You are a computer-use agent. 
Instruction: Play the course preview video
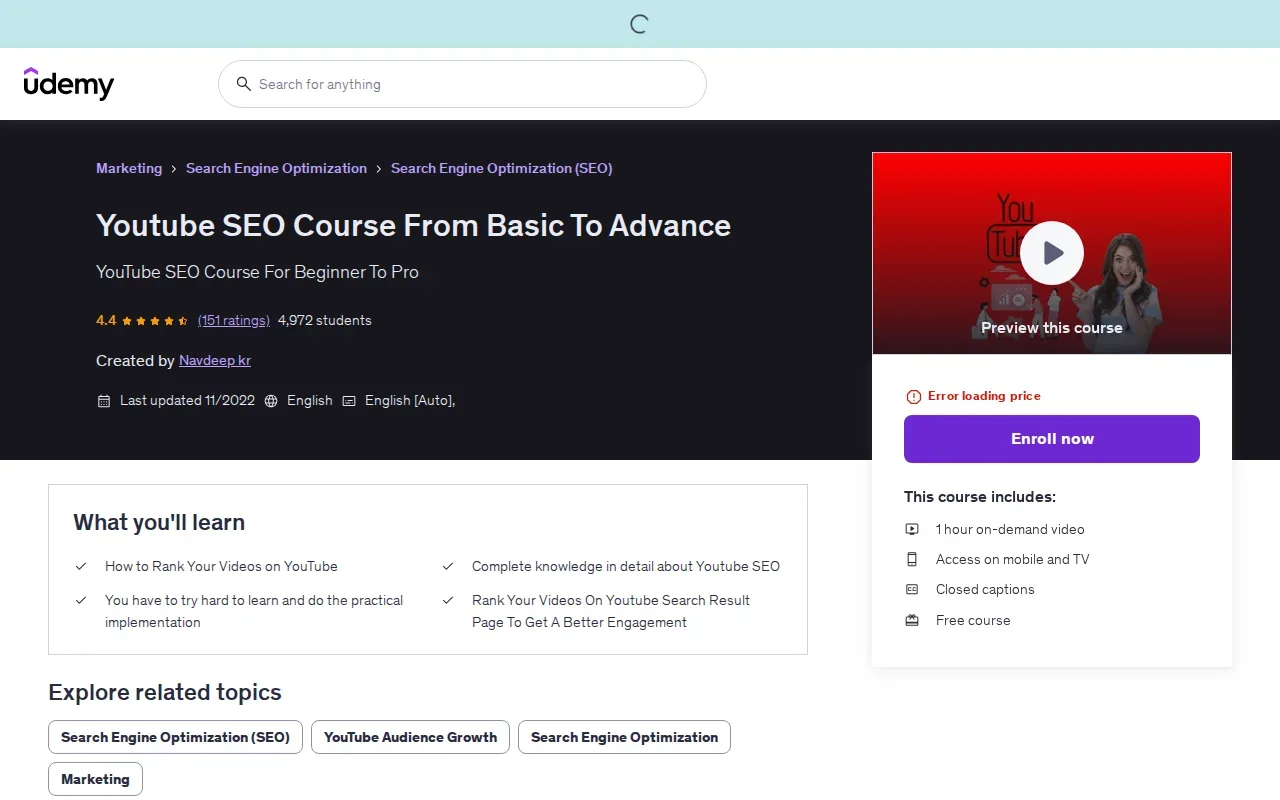click(x=1052, y=253)
